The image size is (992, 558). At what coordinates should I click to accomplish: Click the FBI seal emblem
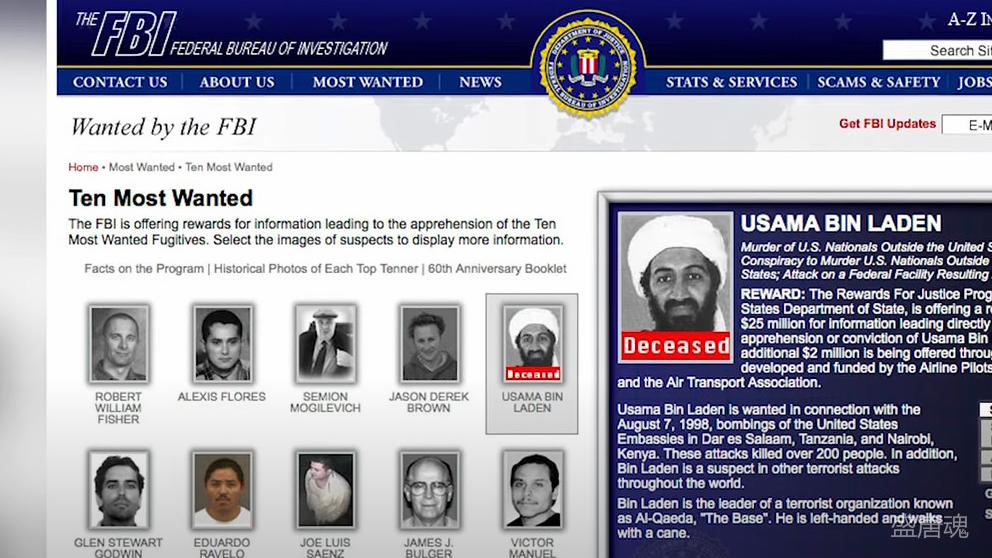[x=588, y=64]
